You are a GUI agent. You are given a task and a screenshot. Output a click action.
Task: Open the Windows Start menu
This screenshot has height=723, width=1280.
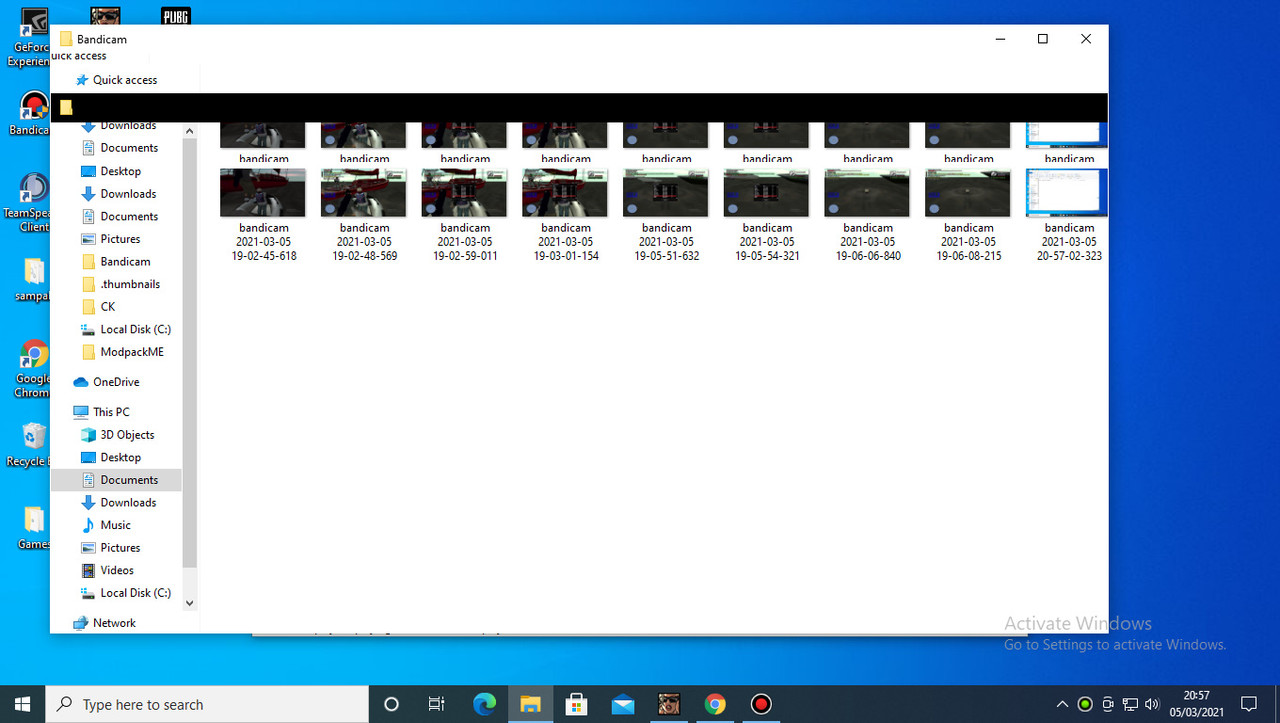[22, 704]
